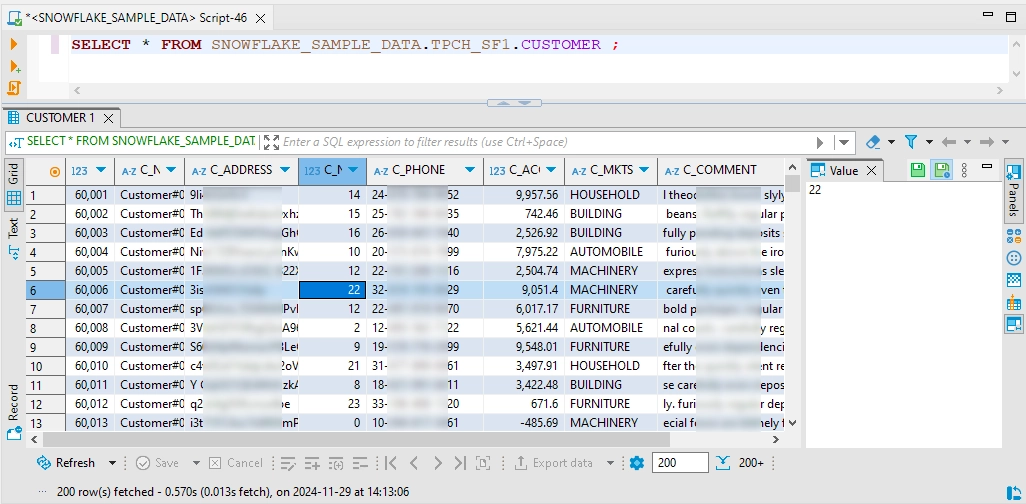This screenshot has width=1026, height=504.
Task: Open C_PHONE column sort dropdown
Action: click(x=470, y=170)
